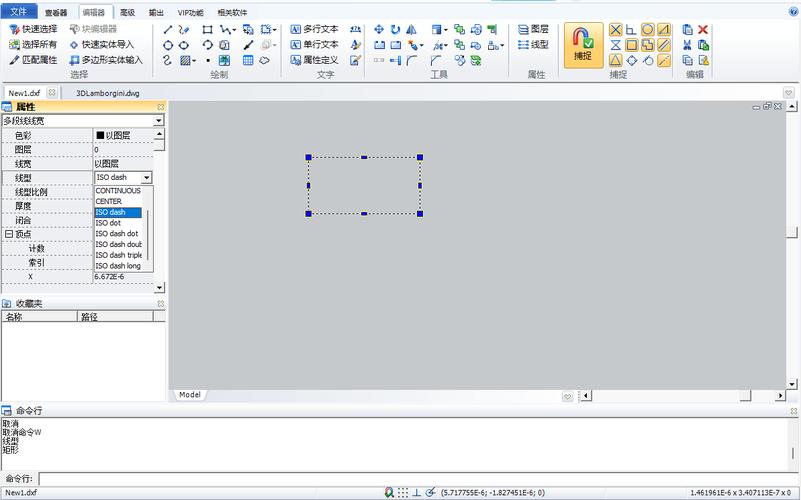Click 选择所有 select all button
The image size is (801, 500).
point(34,44)
